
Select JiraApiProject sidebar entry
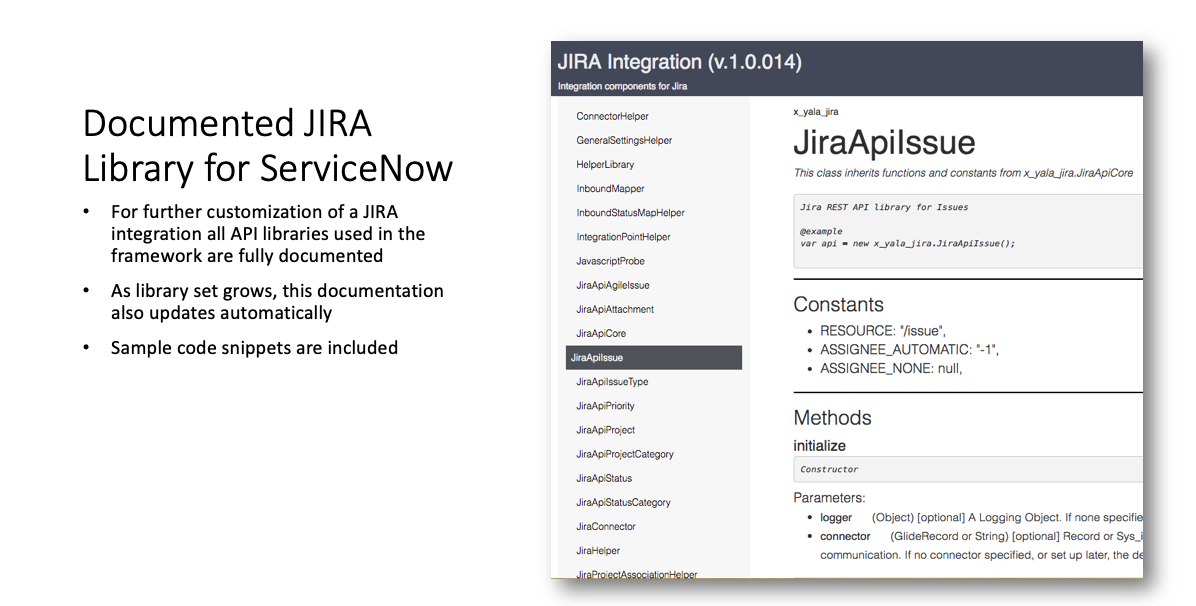[x=605, y=430]
